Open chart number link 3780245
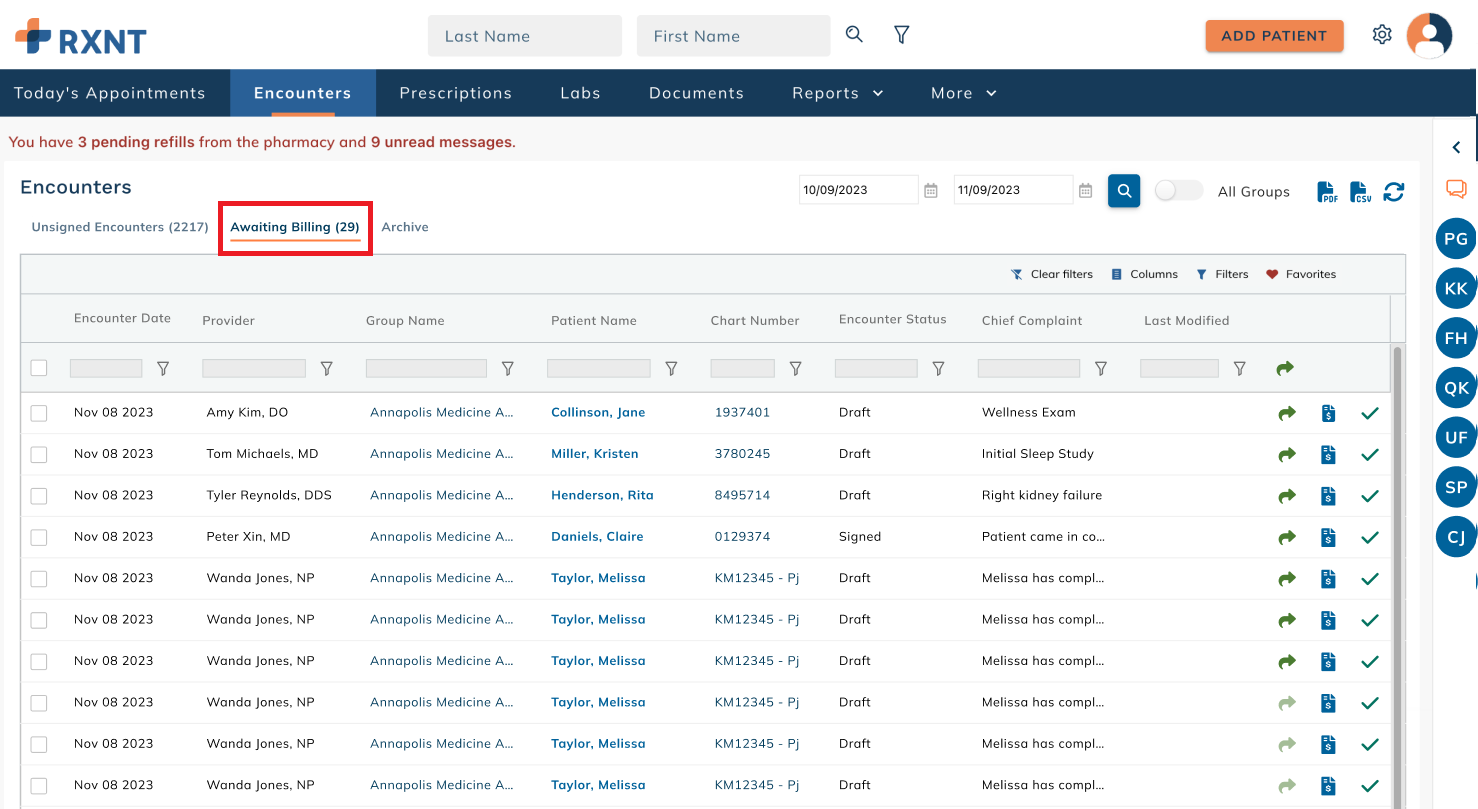1478x809 pixels. click(742, 454)
